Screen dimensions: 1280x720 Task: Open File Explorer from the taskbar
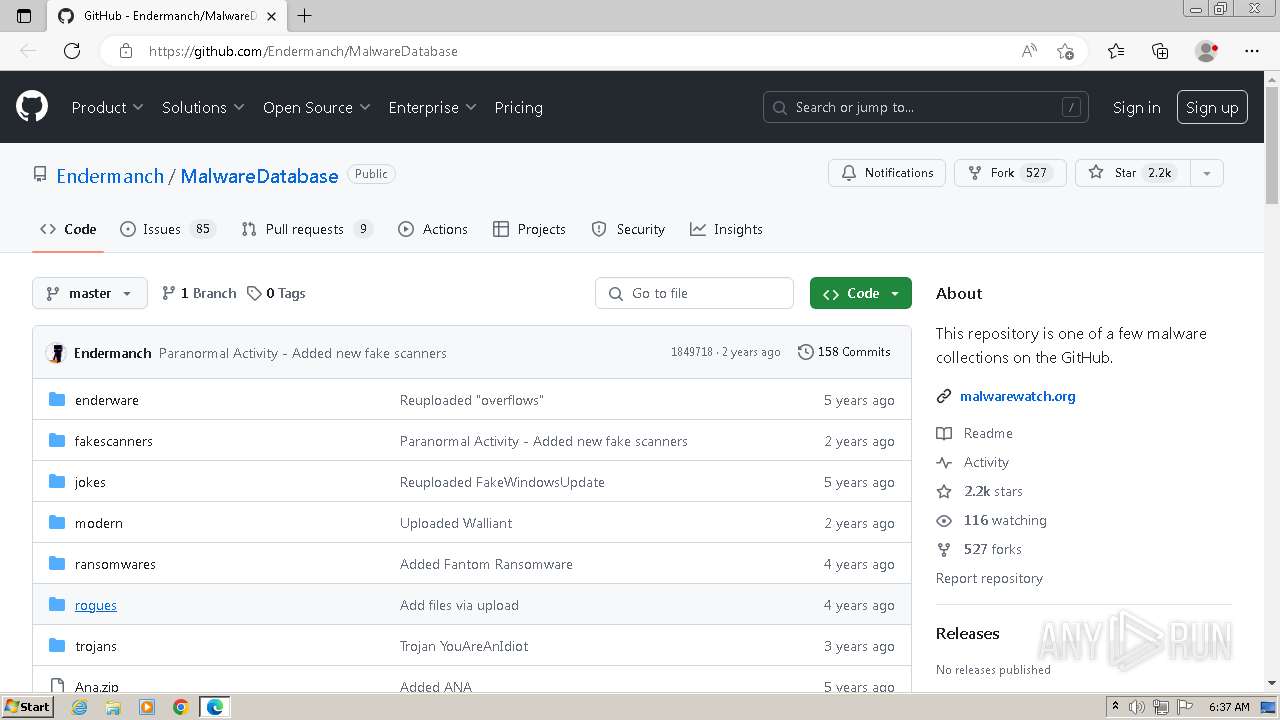pyautogui.click(x=113, y=707)
